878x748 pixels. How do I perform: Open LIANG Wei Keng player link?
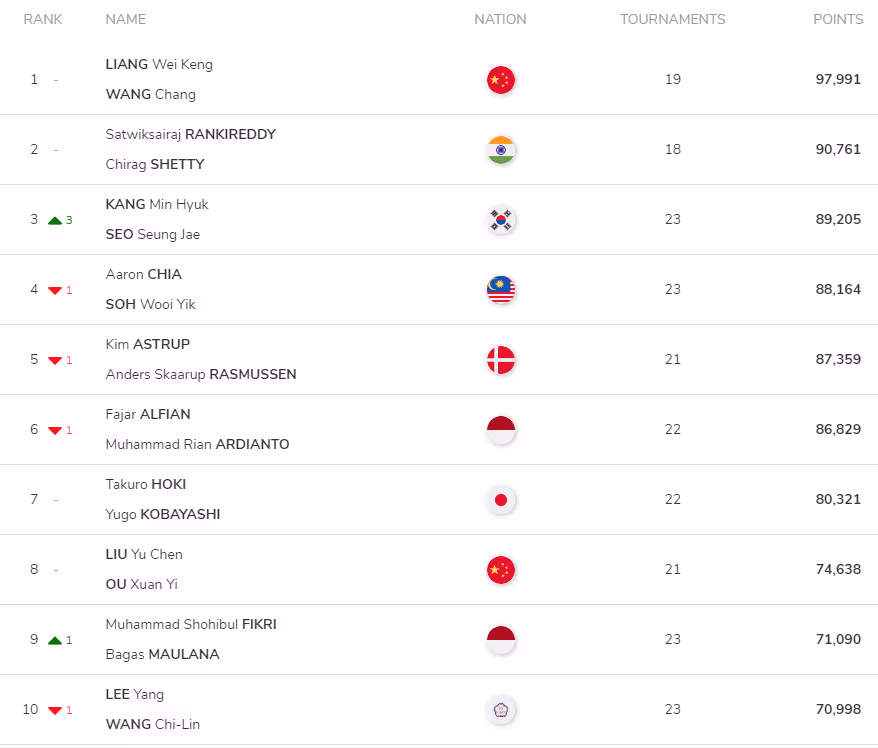pyautogui.click(x=159, y=64)
